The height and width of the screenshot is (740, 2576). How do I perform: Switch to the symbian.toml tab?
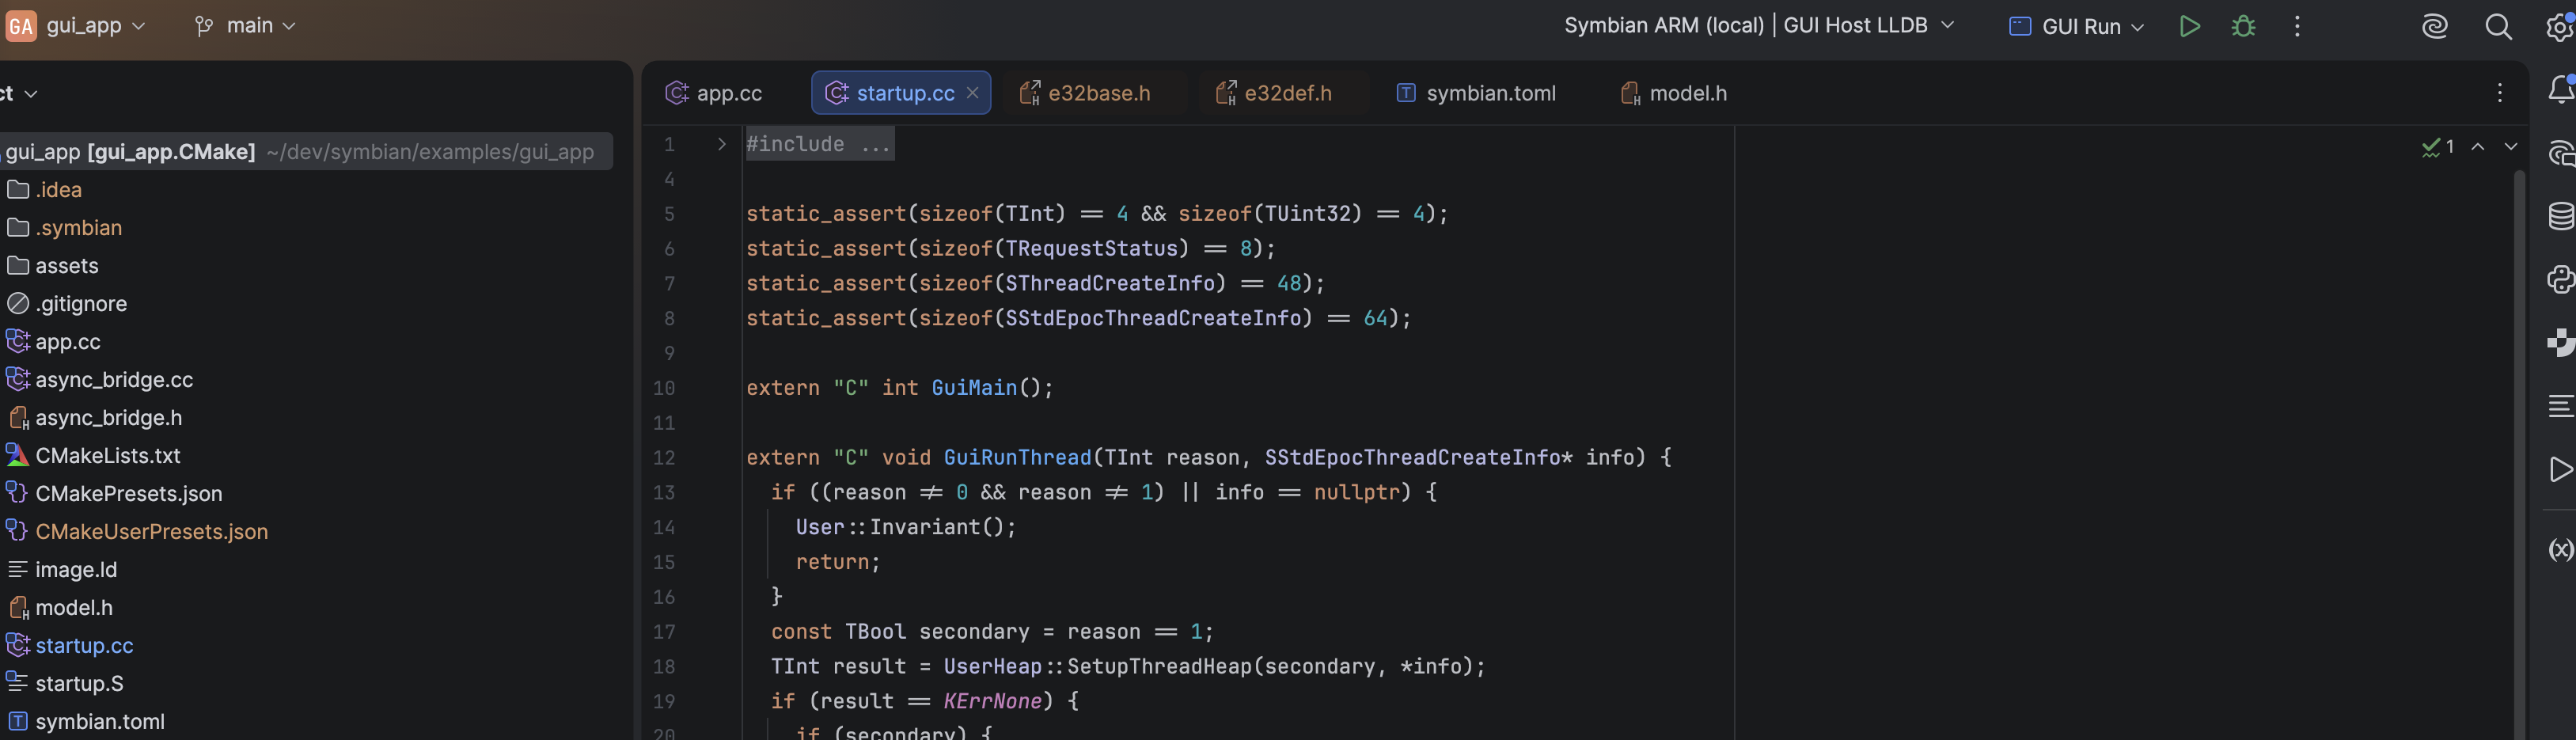coord(1476,93)
